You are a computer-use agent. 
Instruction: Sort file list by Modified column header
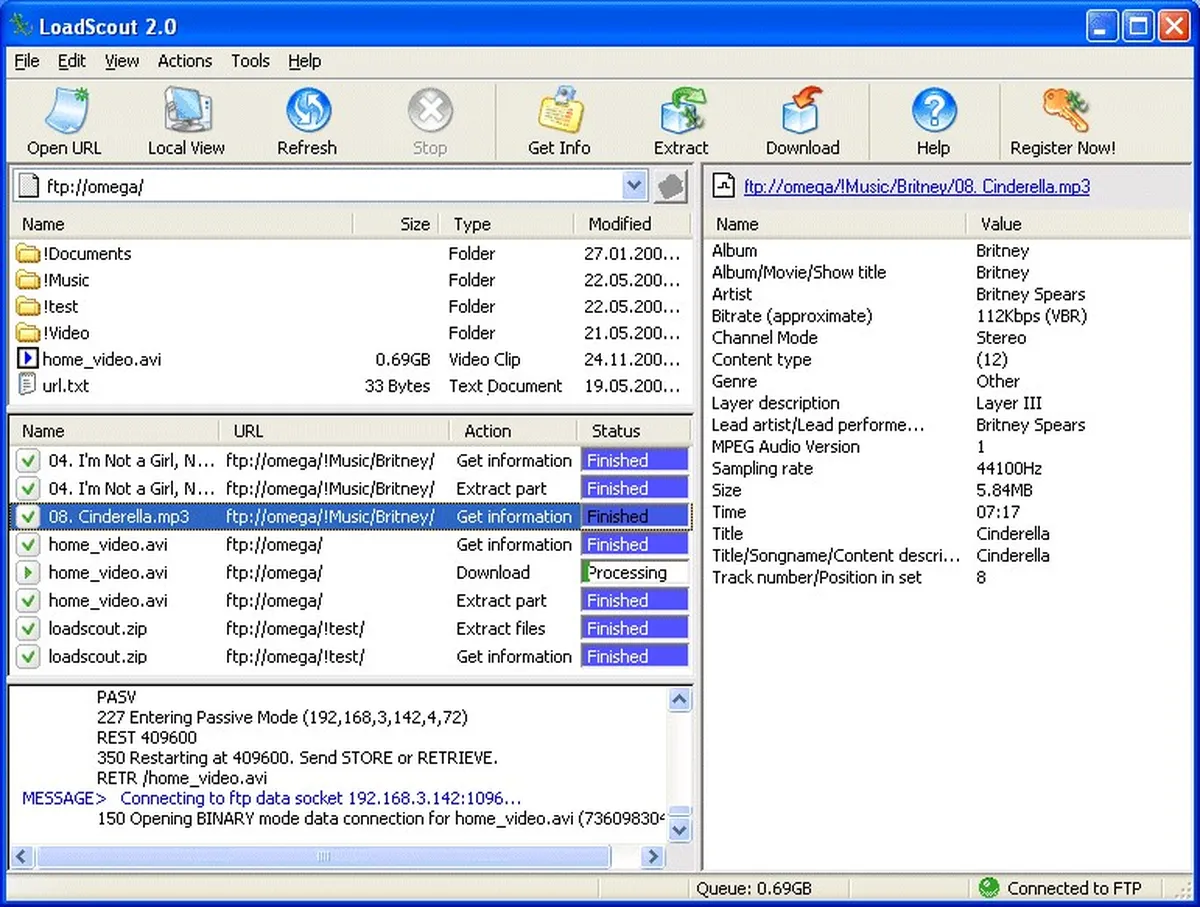click(620, 224)
